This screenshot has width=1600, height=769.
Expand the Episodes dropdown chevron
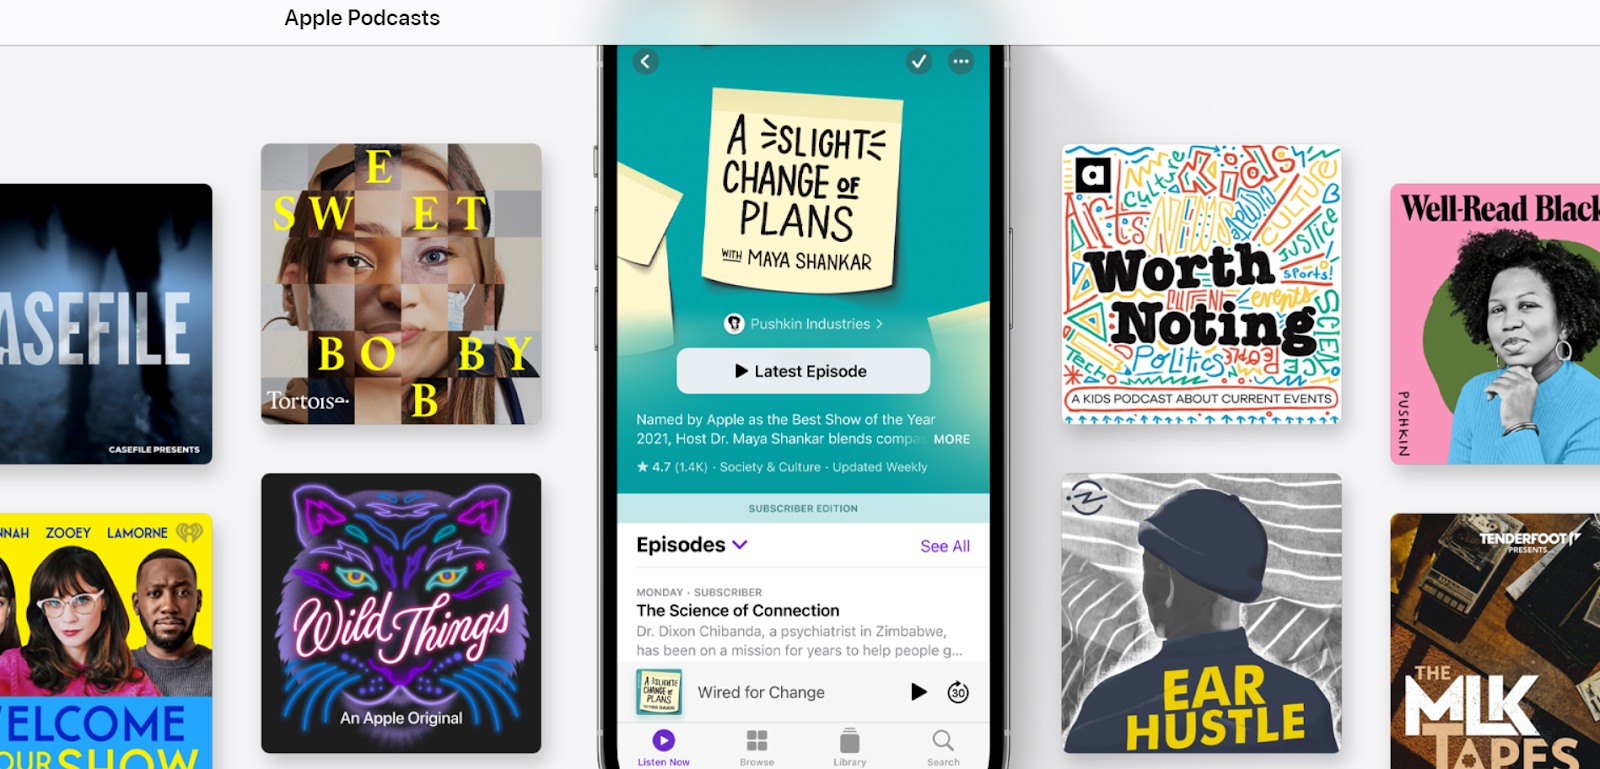tap(740, 545)
